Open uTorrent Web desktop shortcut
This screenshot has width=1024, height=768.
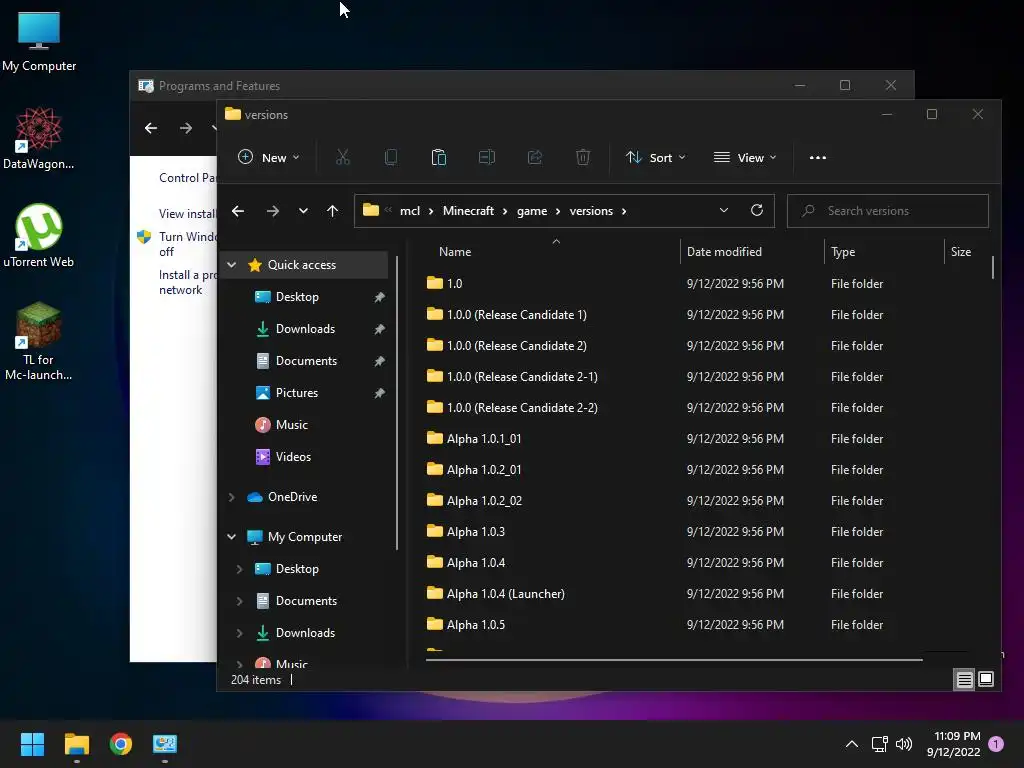[39, 236]
